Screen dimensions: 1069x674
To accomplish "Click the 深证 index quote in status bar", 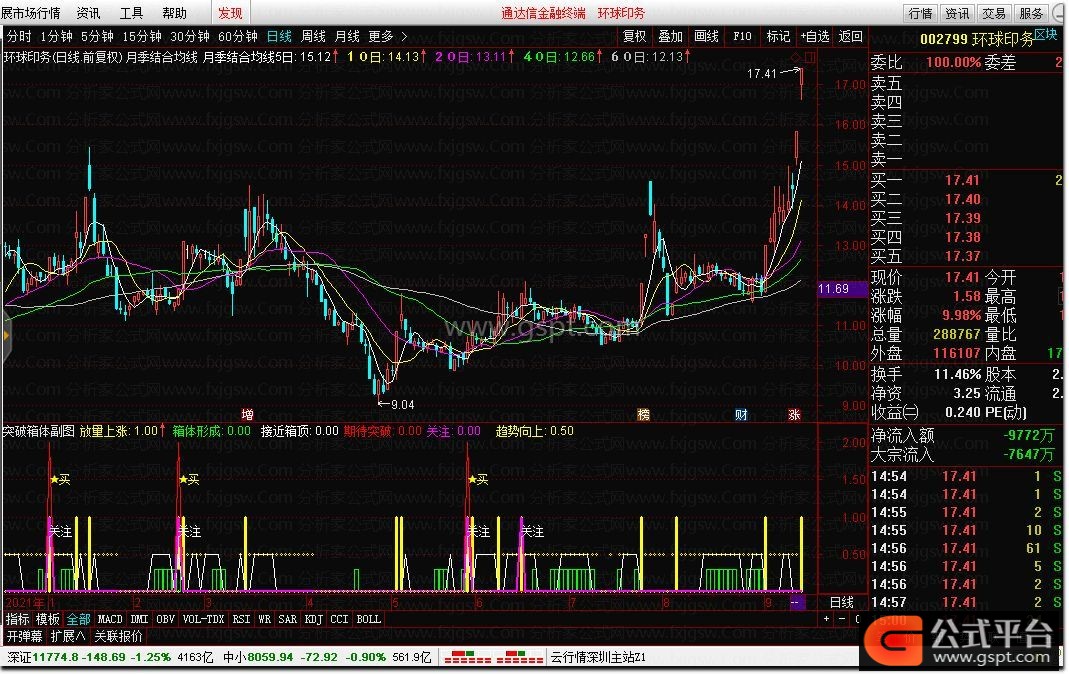I will (110, 658).
